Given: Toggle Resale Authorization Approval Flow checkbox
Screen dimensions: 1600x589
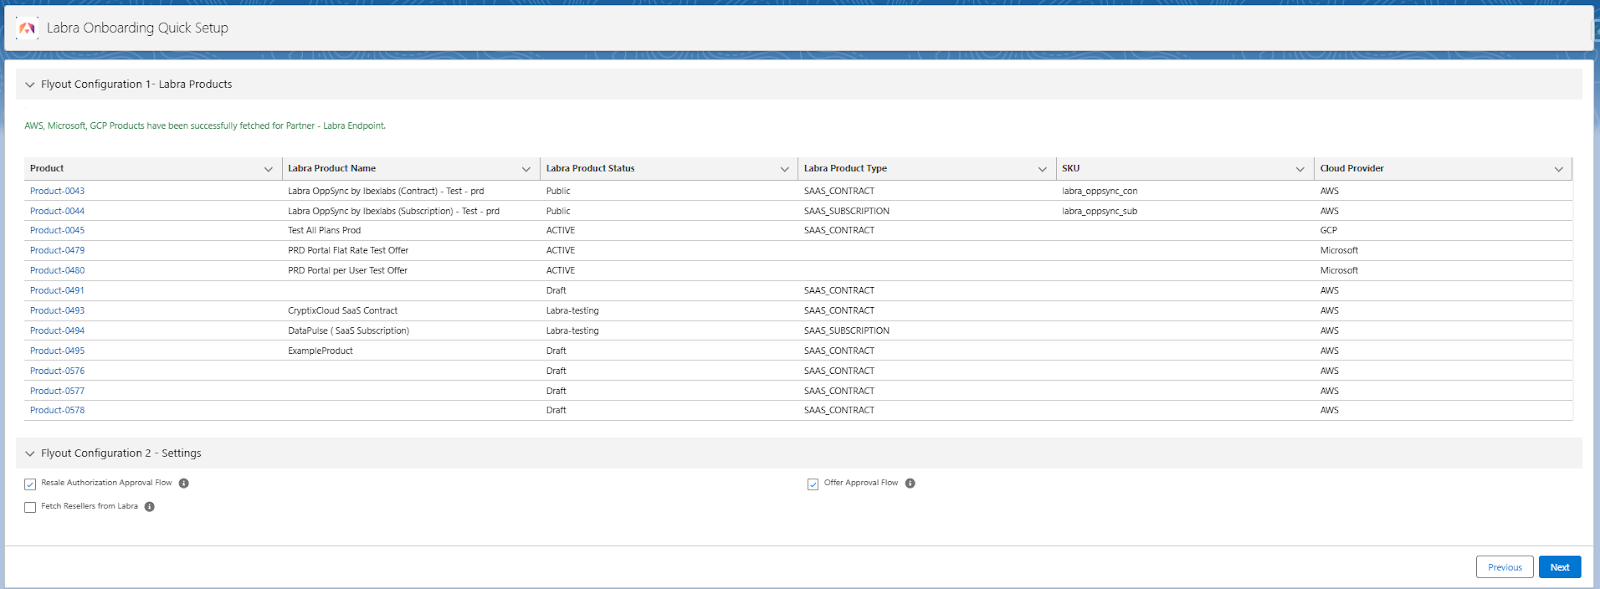Looking at the screenshot, I should tap(30, 484).
